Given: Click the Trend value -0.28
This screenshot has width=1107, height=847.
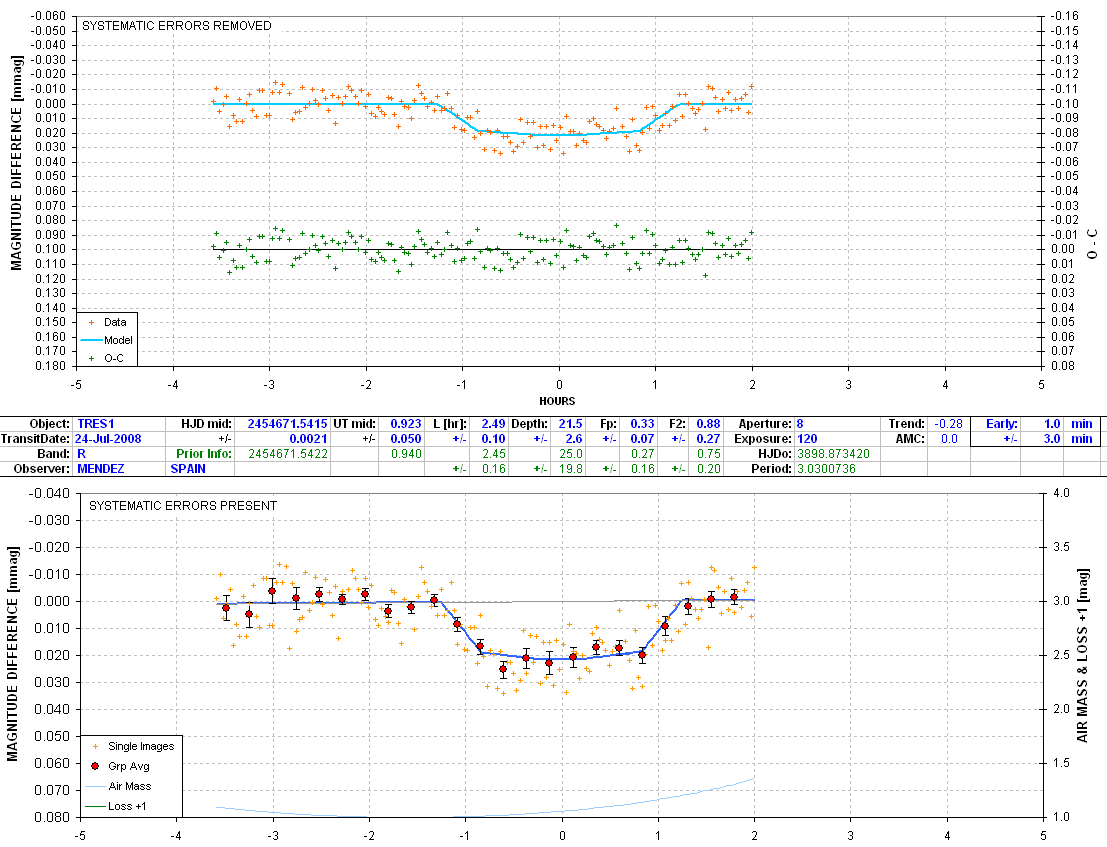Looking at the screenshot, I should point(948,424).
